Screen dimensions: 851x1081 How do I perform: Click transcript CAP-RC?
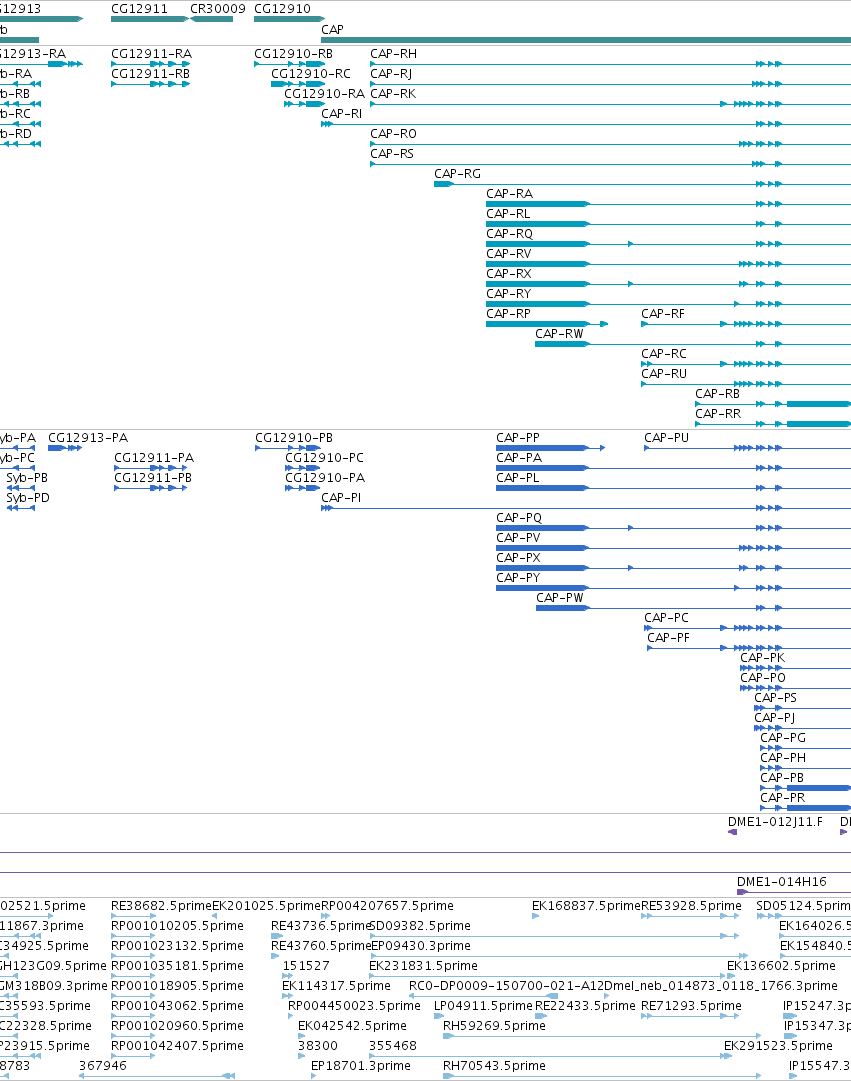tap(663, 354)
